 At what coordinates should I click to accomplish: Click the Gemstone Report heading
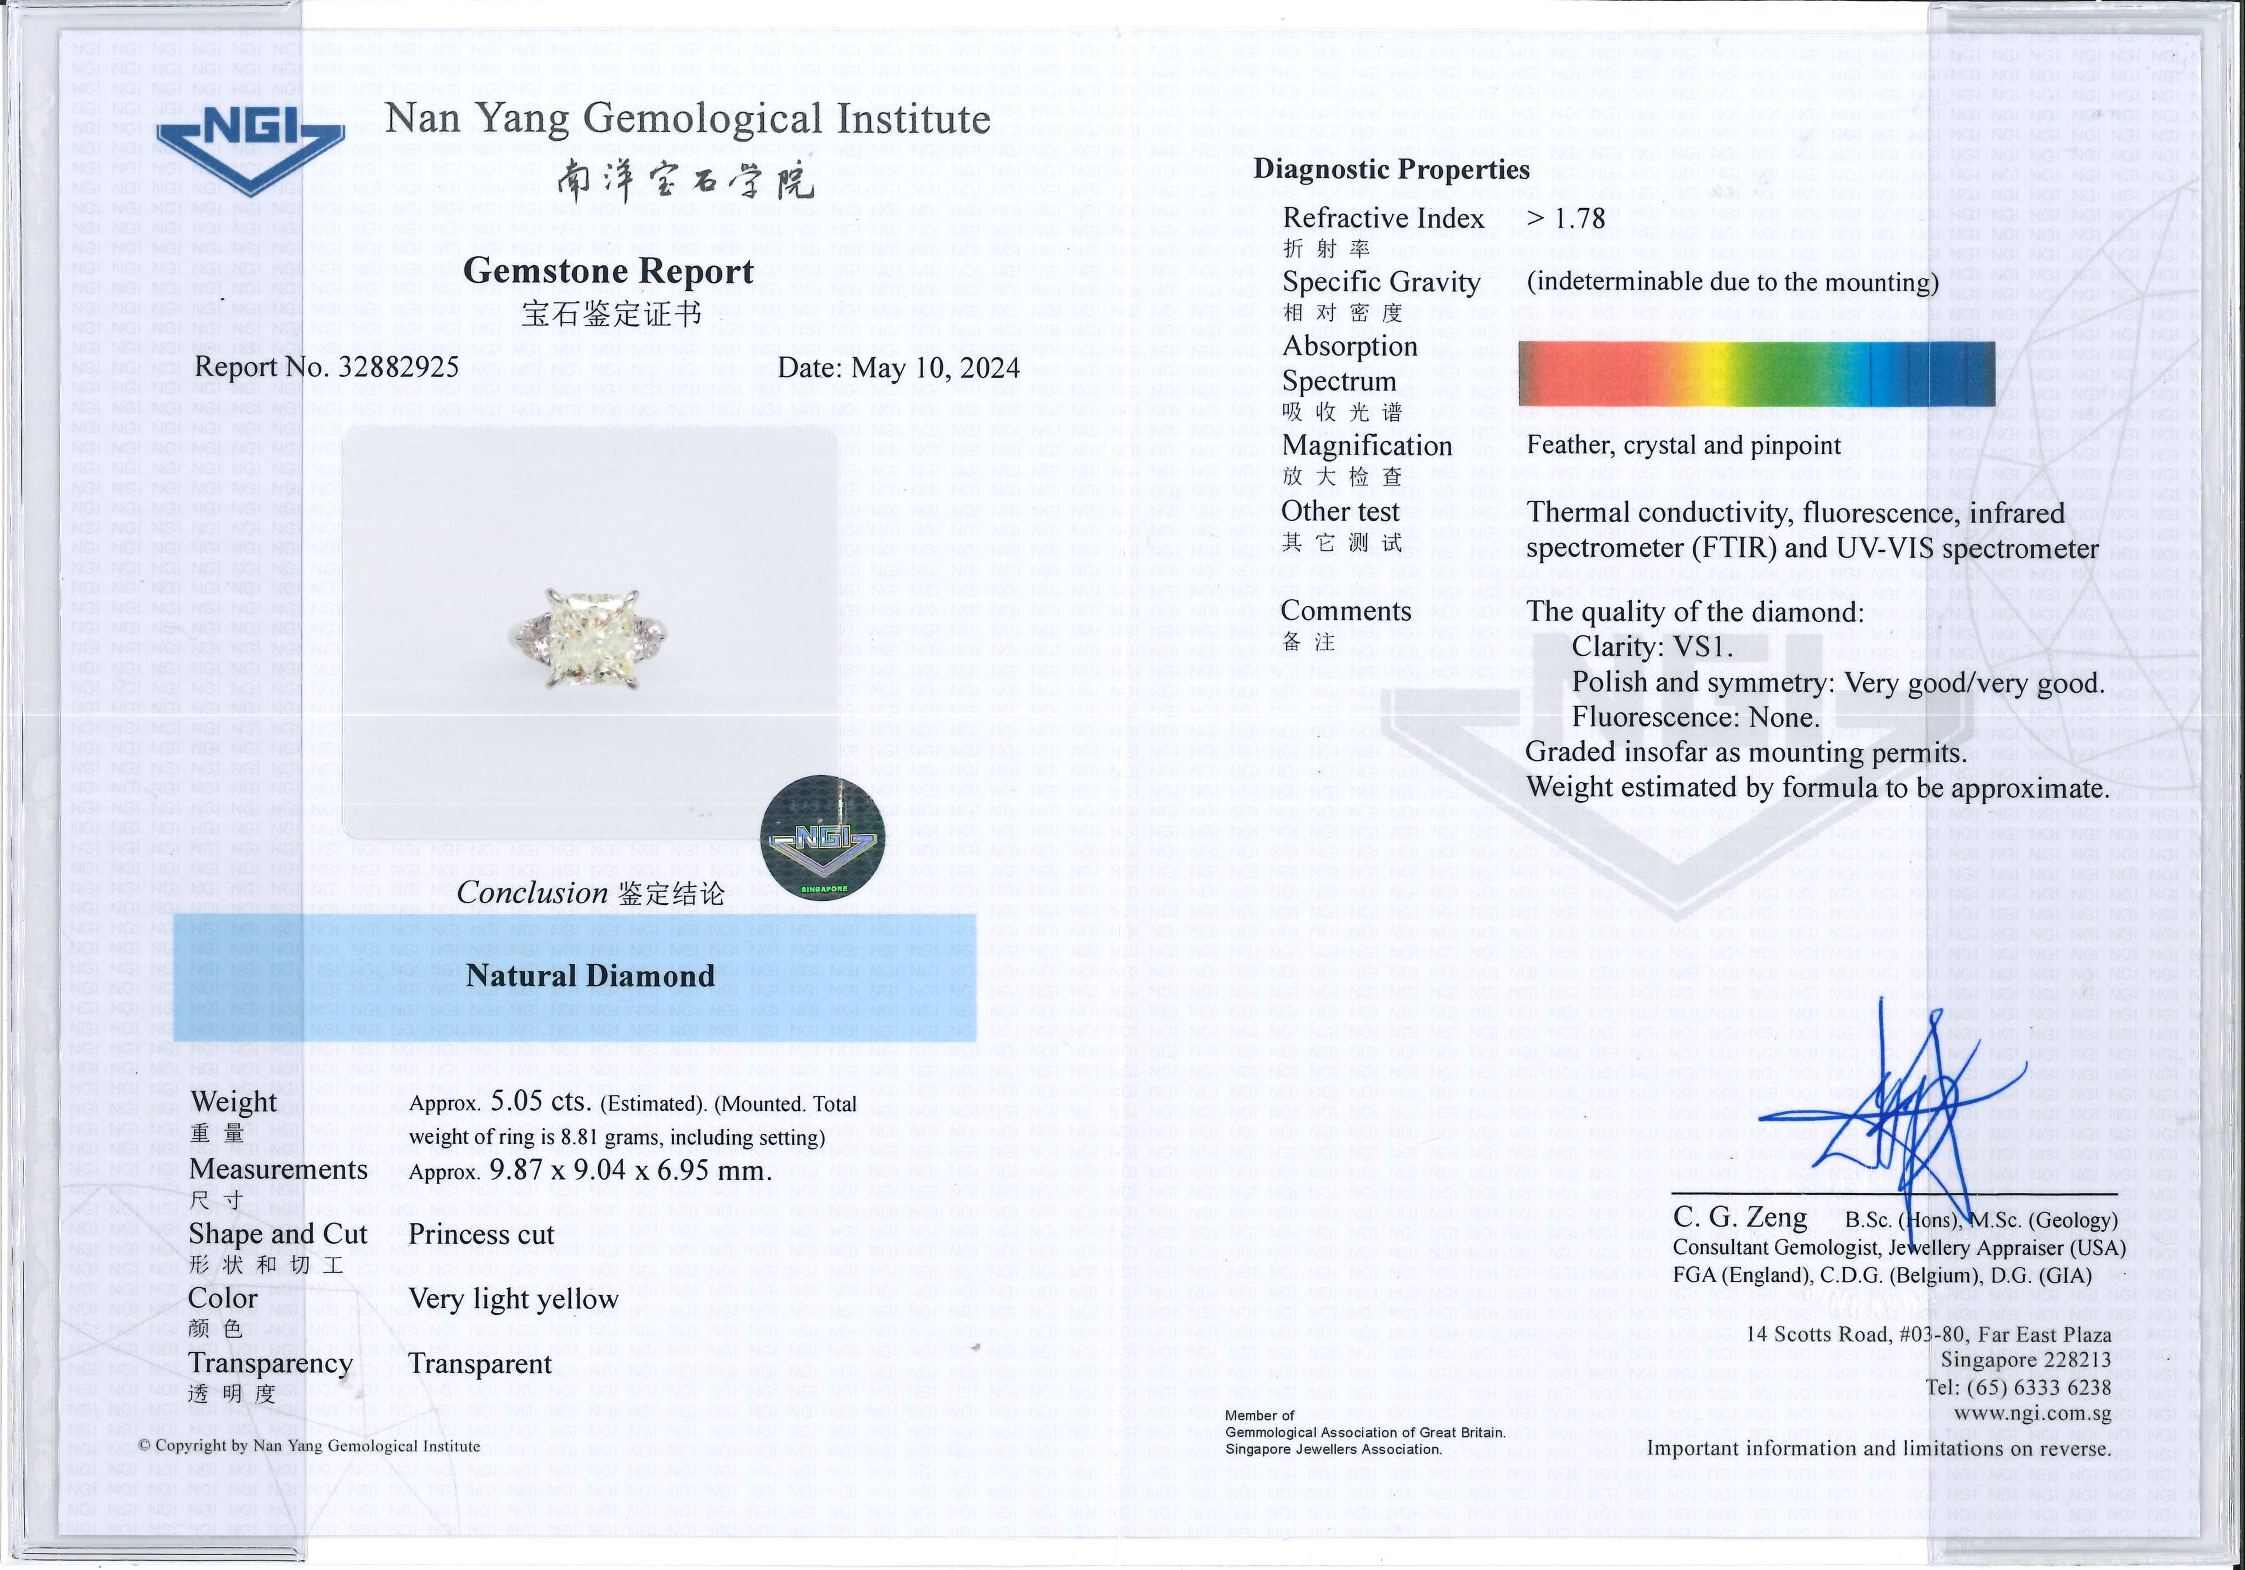(608, 272)
